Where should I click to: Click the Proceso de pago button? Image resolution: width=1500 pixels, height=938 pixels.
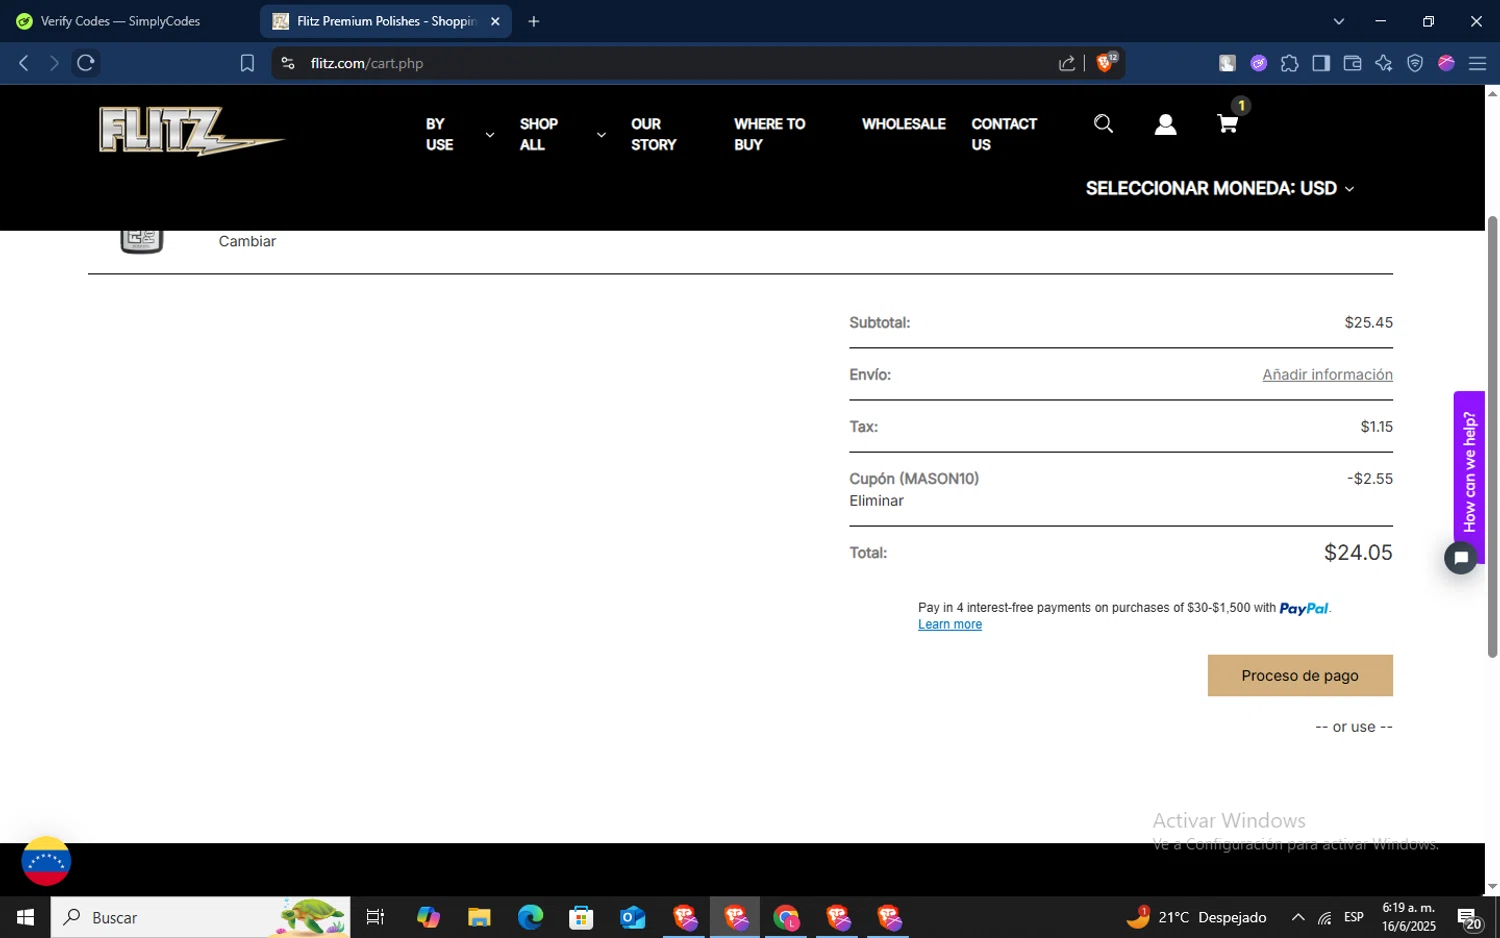tap(1300, 676)
